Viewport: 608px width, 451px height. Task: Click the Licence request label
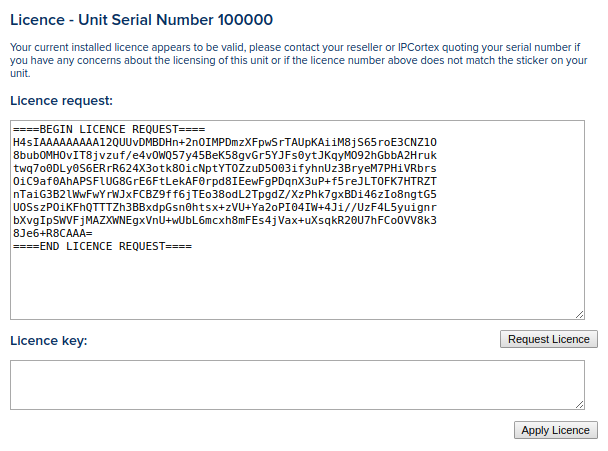(x=61, y=101)
